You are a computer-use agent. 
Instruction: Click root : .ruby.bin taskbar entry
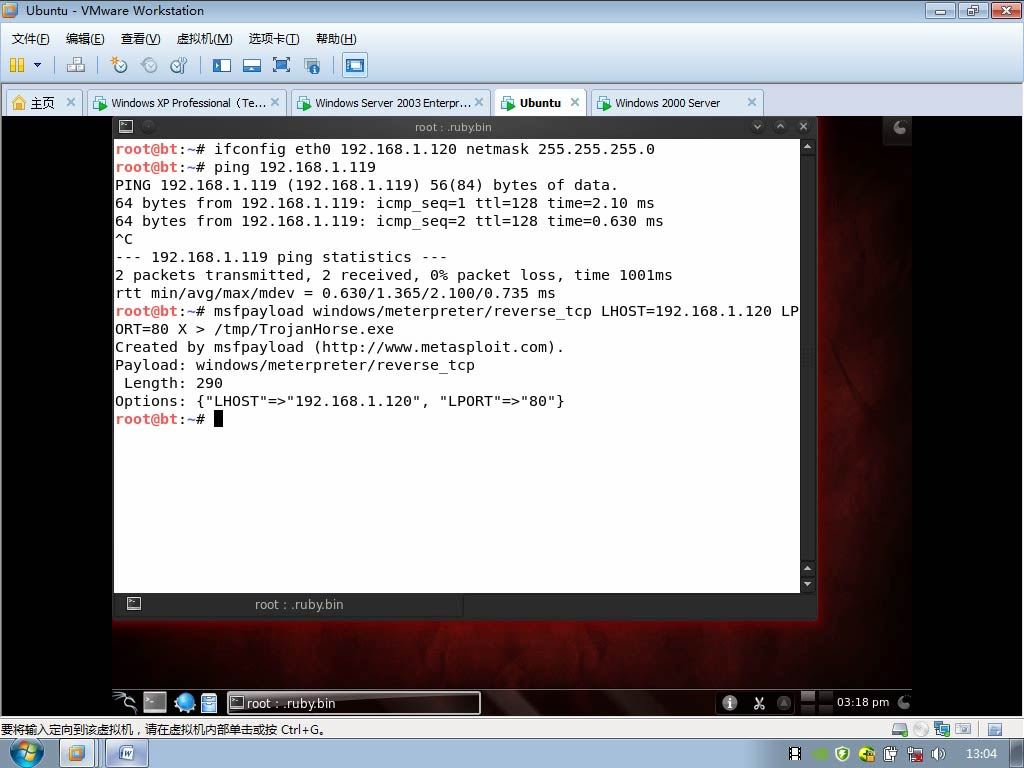353,703
